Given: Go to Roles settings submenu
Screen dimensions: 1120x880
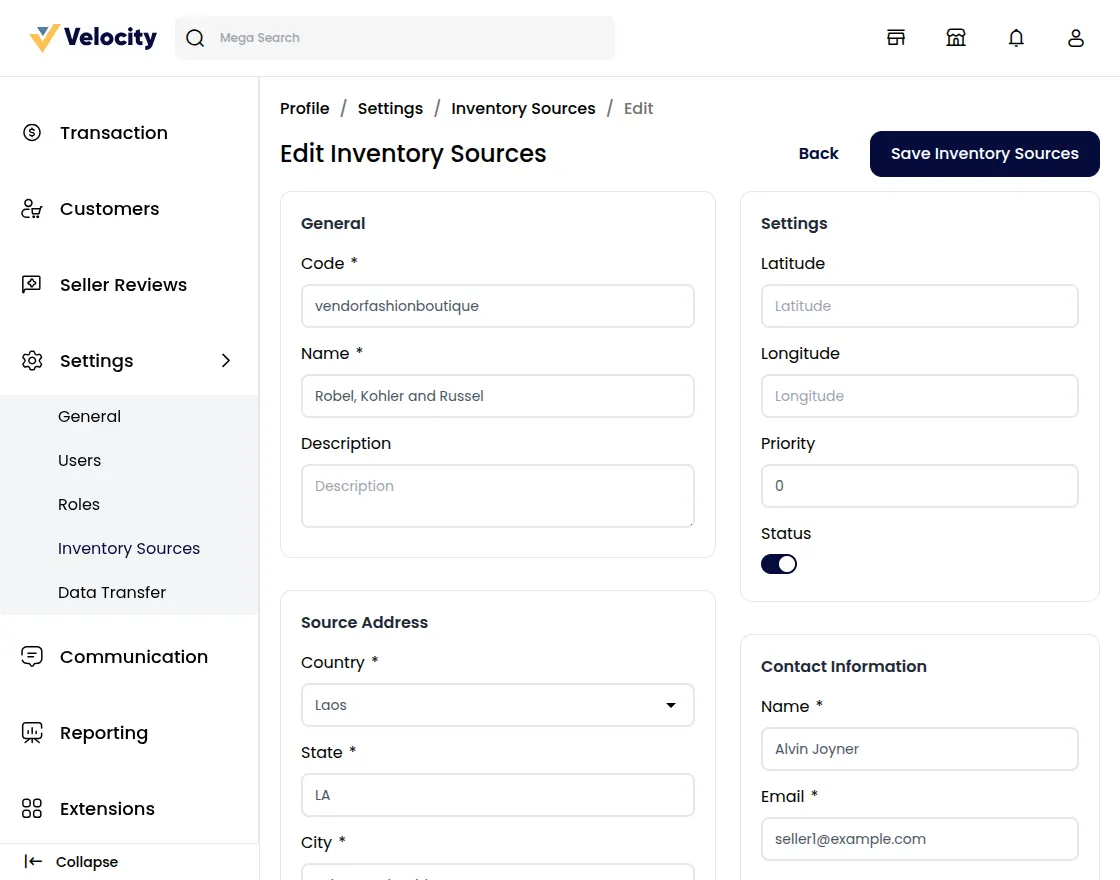Looking at the screenshot, I should 79,504.
